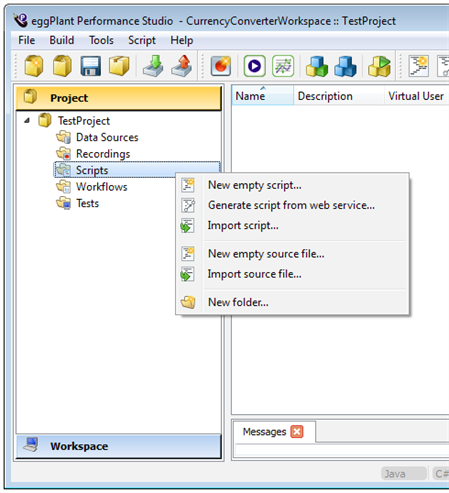Viewport: 449px width, 493px height.
Task: Click the new script toolbar icon with sparkle
Action: click(419, 66)
